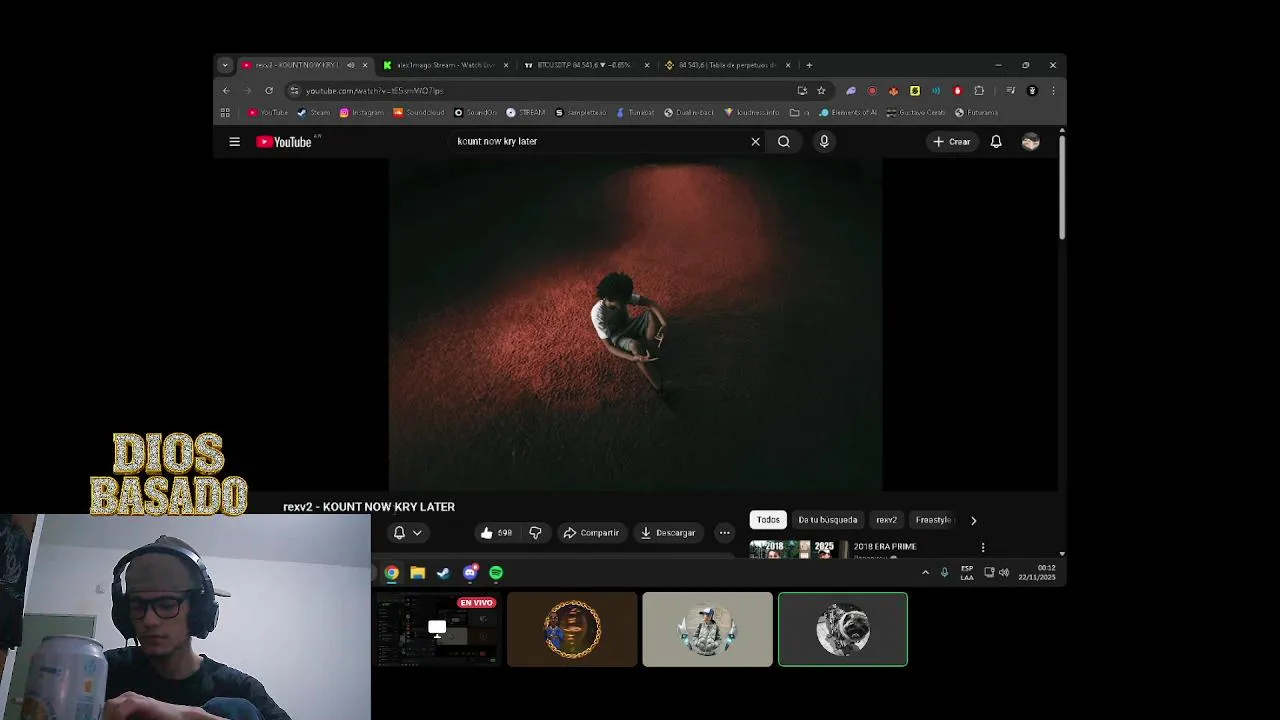Select the green-bordered avatar thumbnail
The image size is (1280, 720).
(843, 629)
